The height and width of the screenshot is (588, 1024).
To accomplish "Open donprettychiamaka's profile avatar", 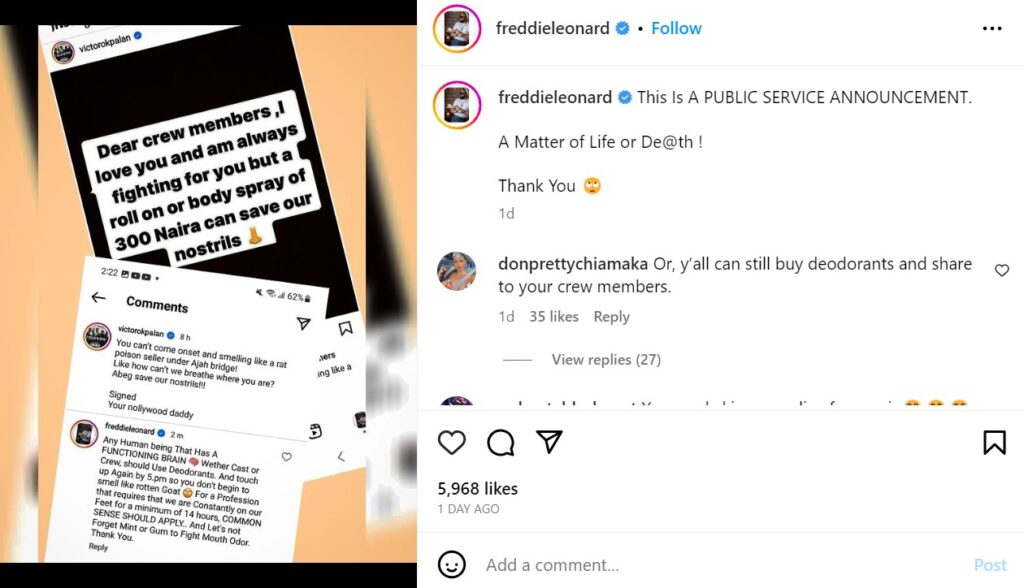I will [x=456, y=270].
